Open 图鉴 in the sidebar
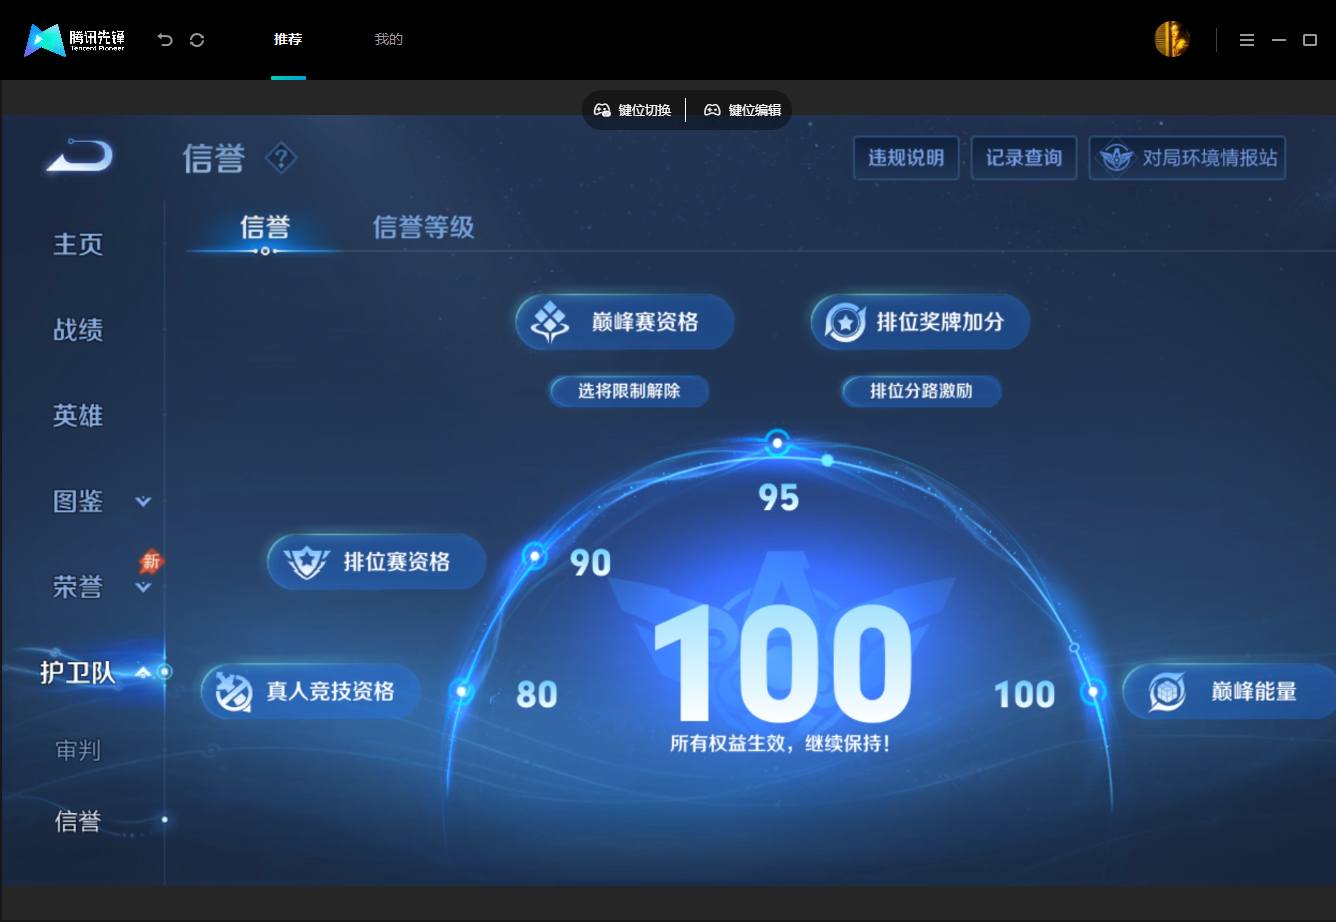Viewport: 1336px width, 922px height. (x=78, y=501)
